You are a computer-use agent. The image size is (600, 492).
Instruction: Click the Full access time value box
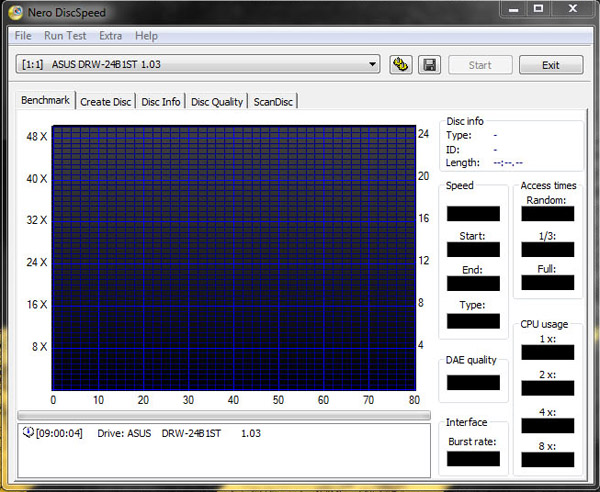(x=548, y=282)
